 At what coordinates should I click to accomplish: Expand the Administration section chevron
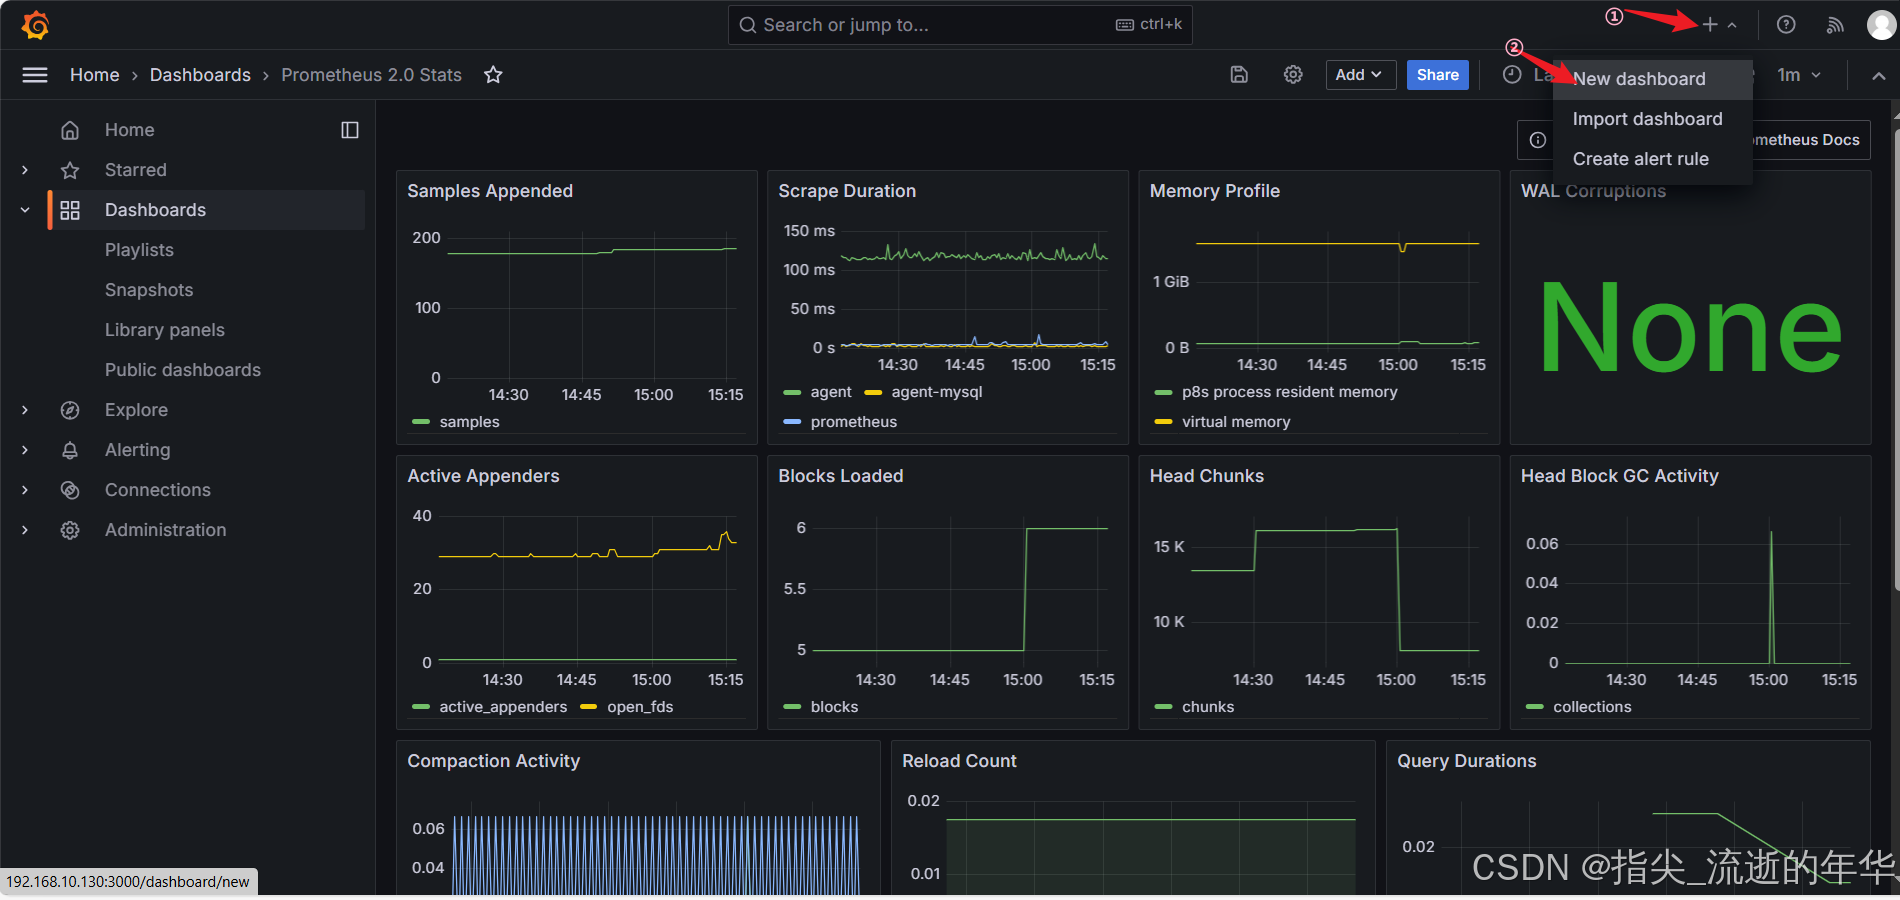[25, 530]
